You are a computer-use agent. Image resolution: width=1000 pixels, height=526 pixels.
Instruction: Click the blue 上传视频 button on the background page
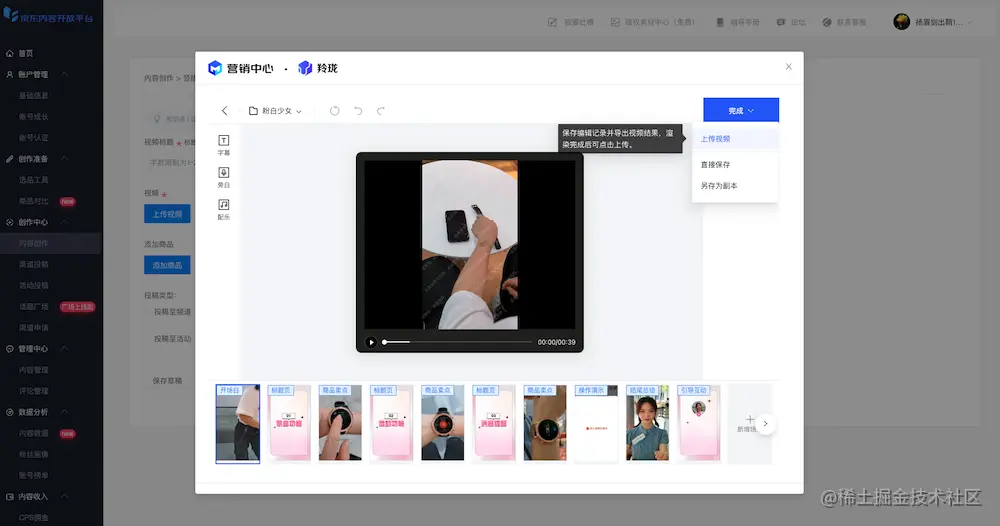(x=167, y=214)
